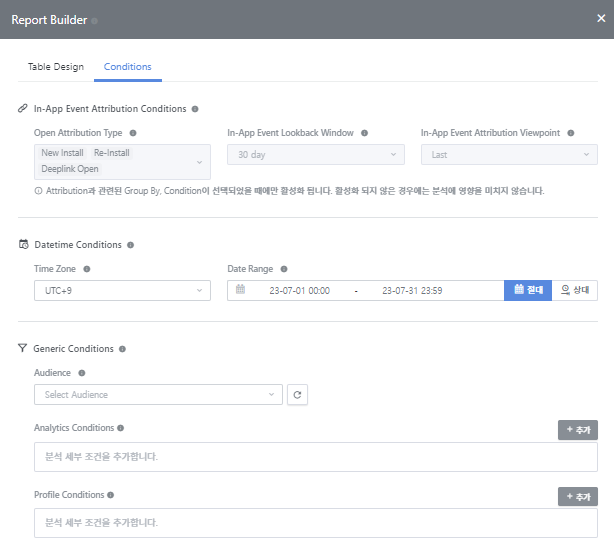Select the 절대 absolute date mode button
The height and width of the screenshot is (554, 614).
(528, 291)
